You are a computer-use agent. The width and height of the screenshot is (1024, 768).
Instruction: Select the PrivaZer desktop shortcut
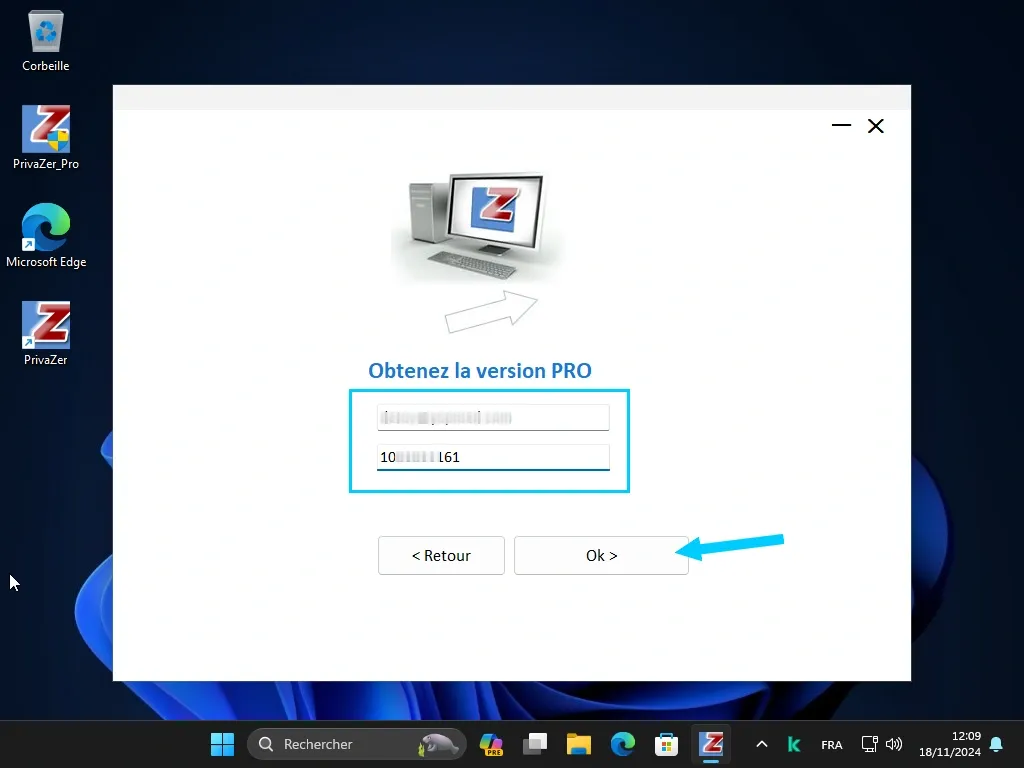click(46, 334)
